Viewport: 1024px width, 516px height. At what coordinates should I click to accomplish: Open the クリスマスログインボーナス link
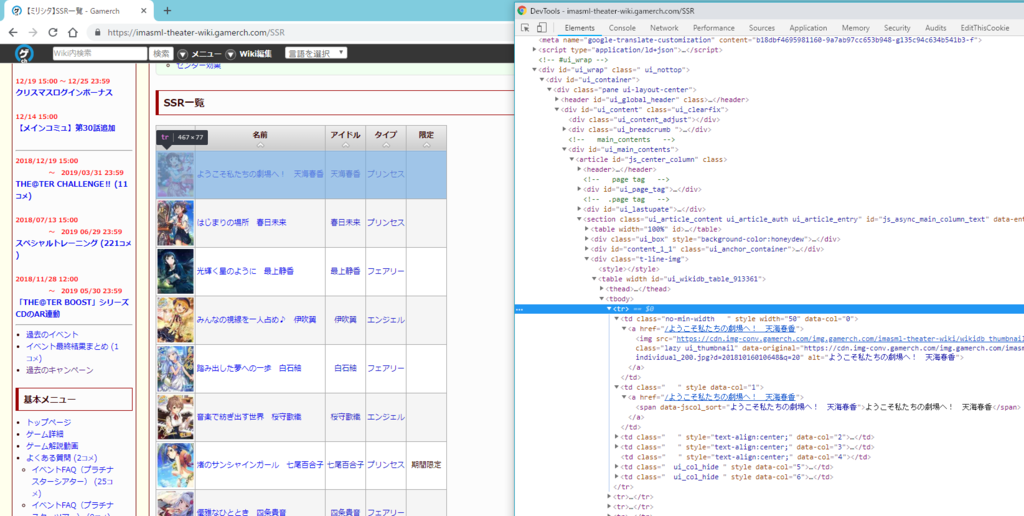tap(64, 93)
